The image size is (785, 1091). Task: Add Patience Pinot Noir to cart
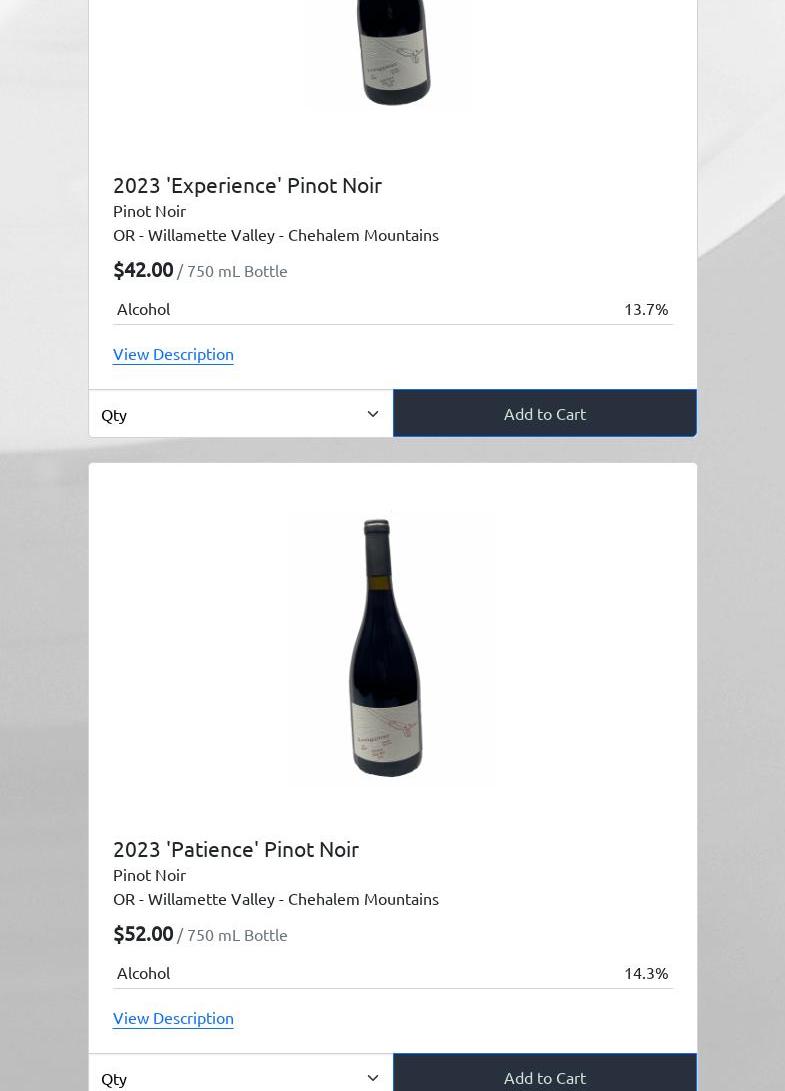pyautogui.click(x=545, y=1075)
